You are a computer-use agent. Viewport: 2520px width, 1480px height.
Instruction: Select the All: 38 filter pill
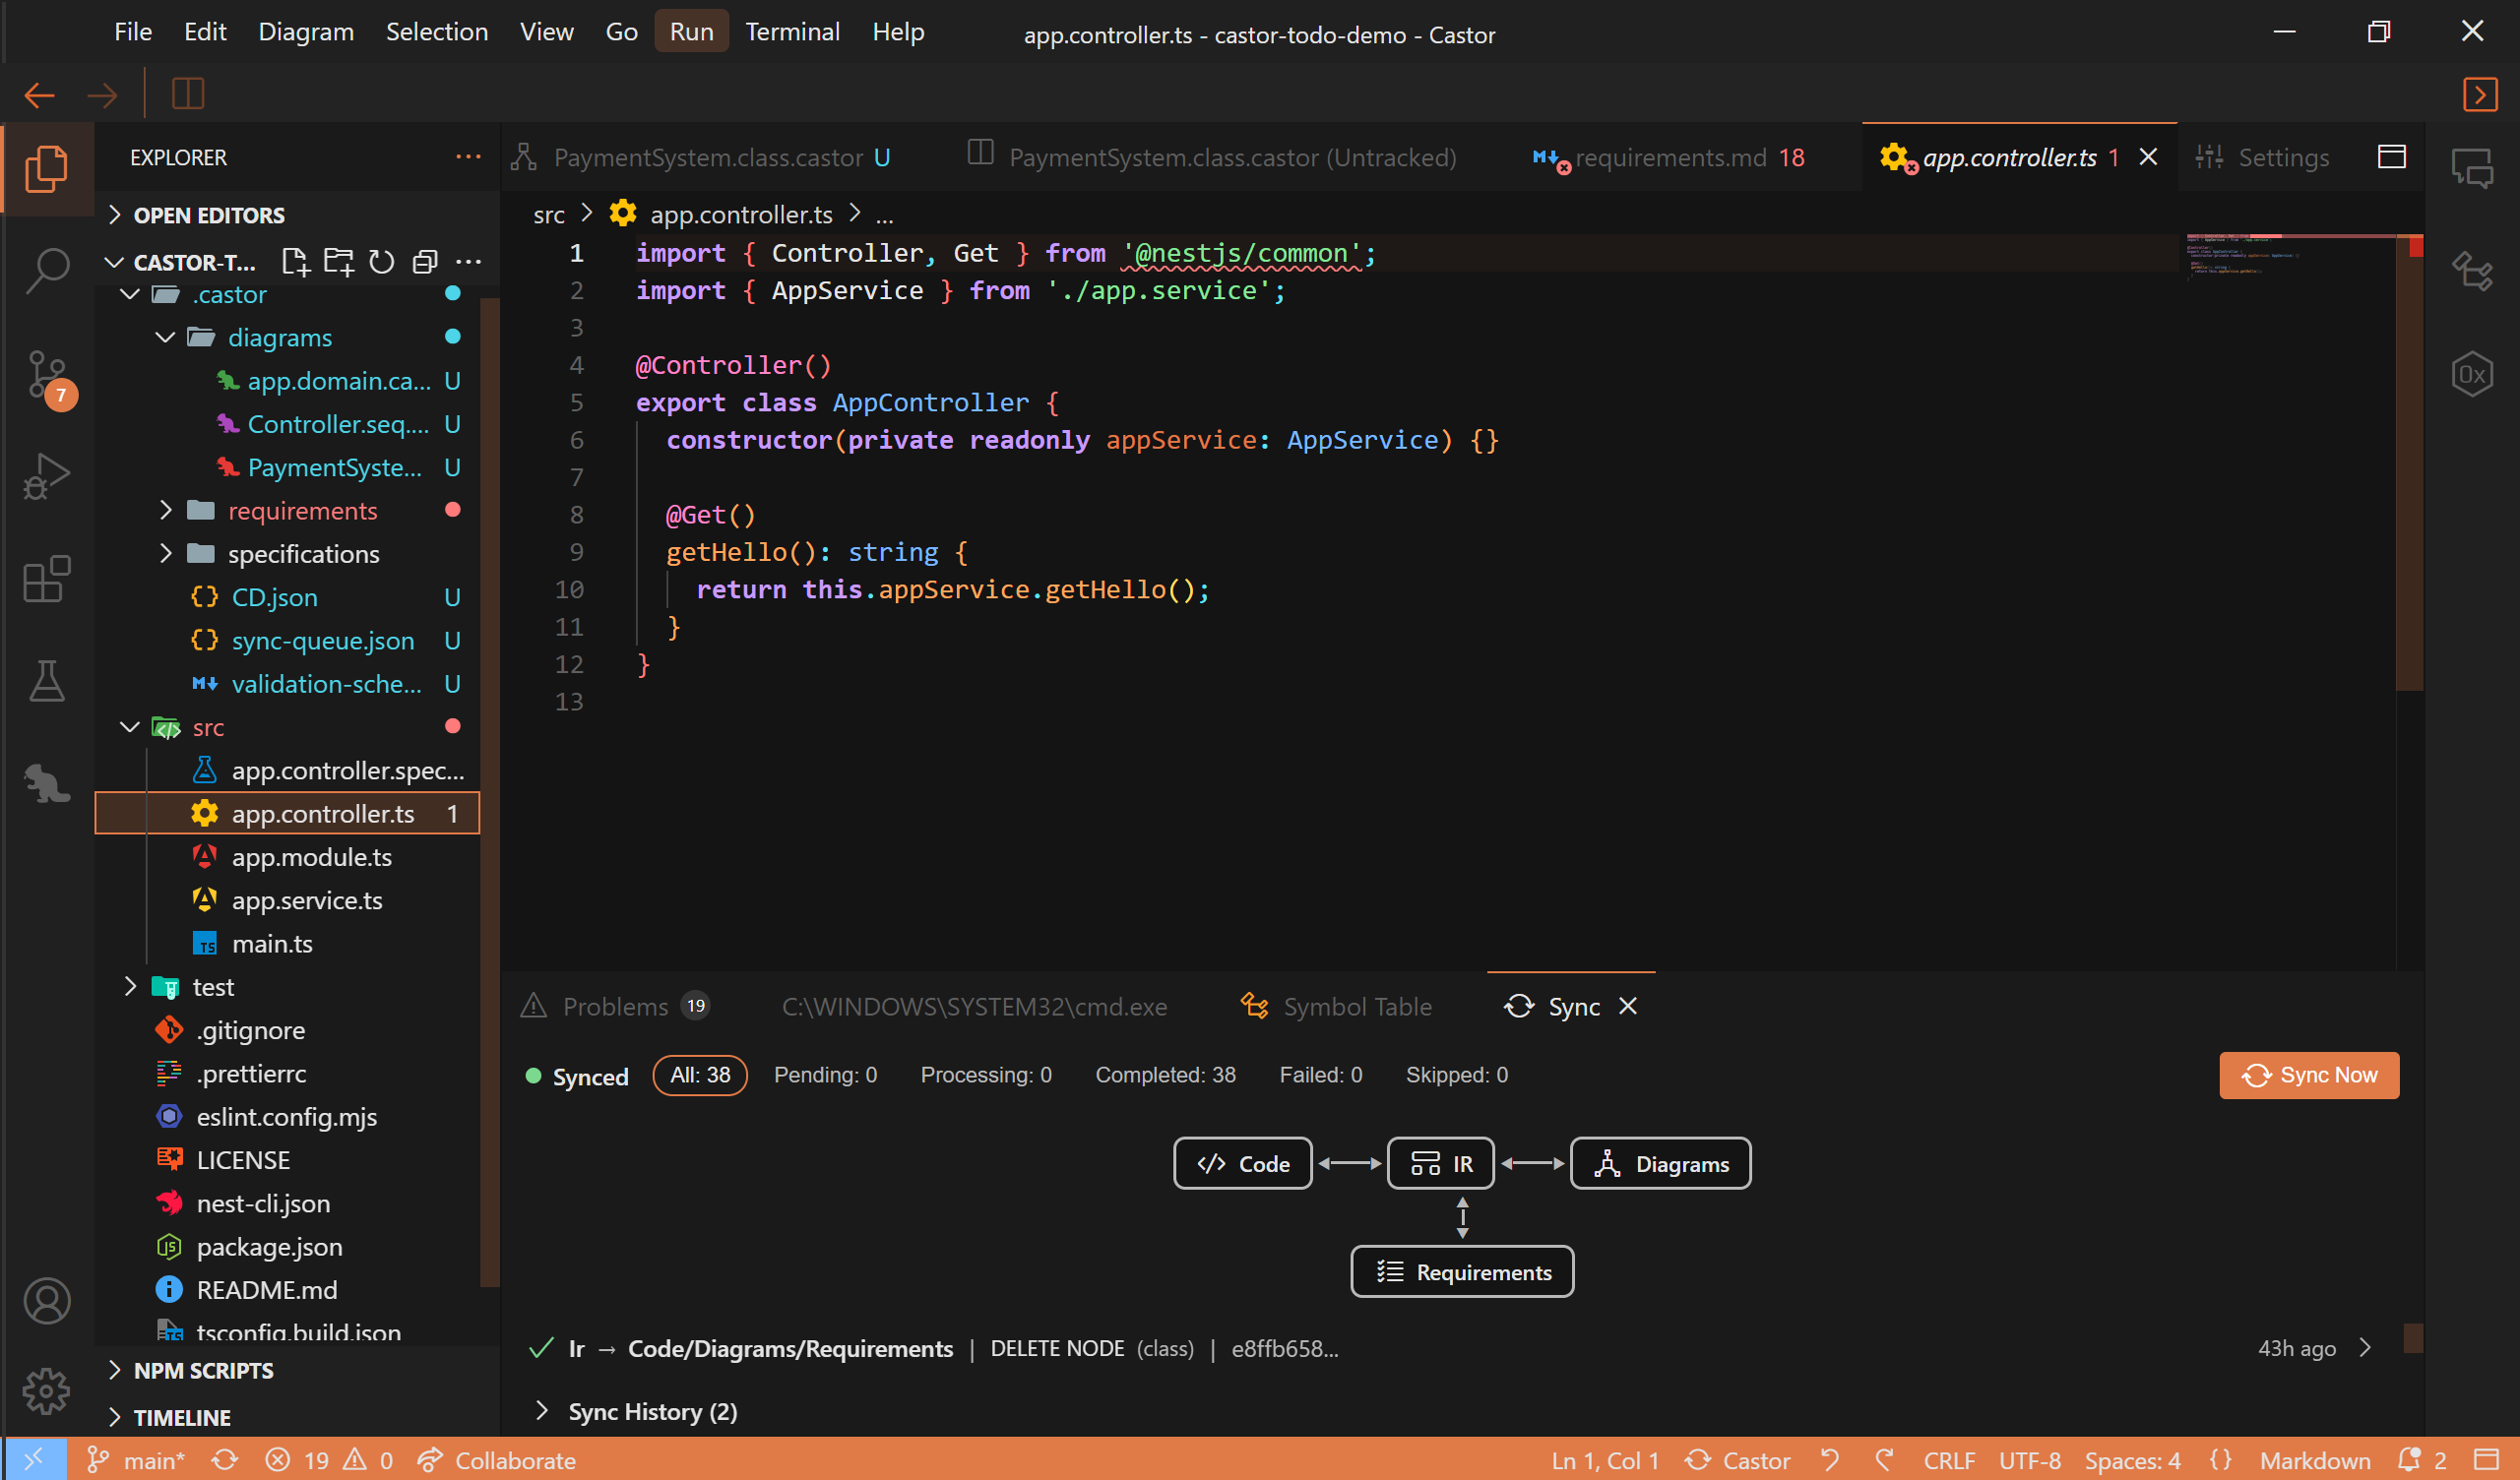coord(699,1075)
